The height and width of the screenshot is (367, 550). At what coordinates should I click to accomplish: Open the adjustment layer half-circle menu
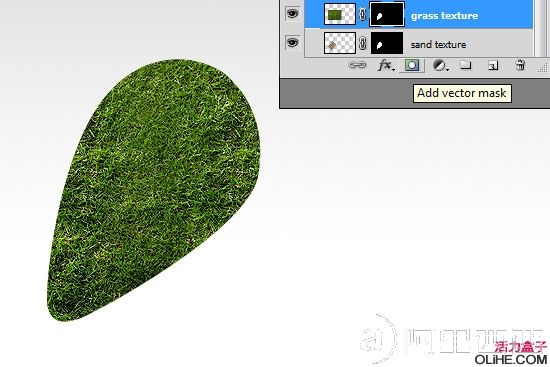[441, 65]
